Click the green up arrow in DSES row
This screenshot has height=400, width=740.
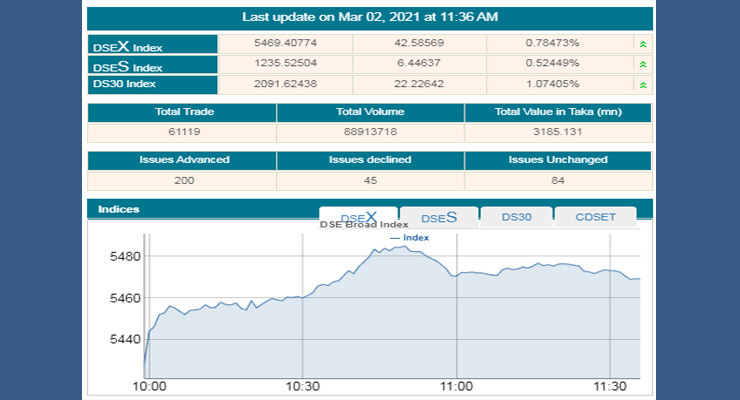(x=642, y=65)
